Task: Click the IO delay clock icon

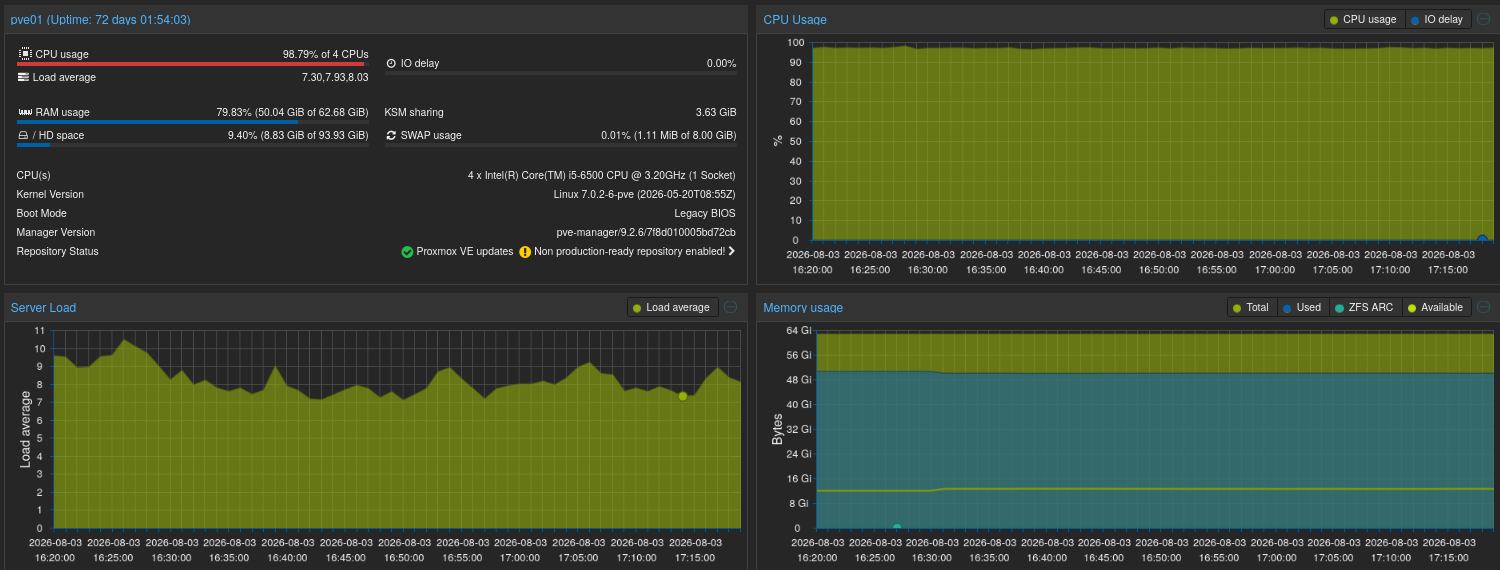Action: tap(391, 63)
